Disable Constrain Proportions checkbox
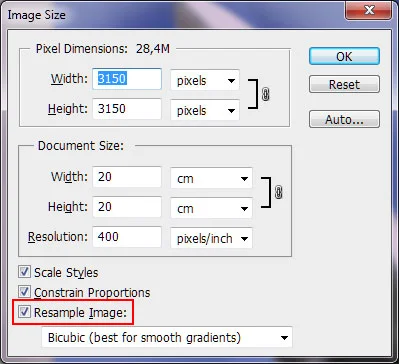The height and width of the screenshot is (364, 399). (x=24, y=292)
